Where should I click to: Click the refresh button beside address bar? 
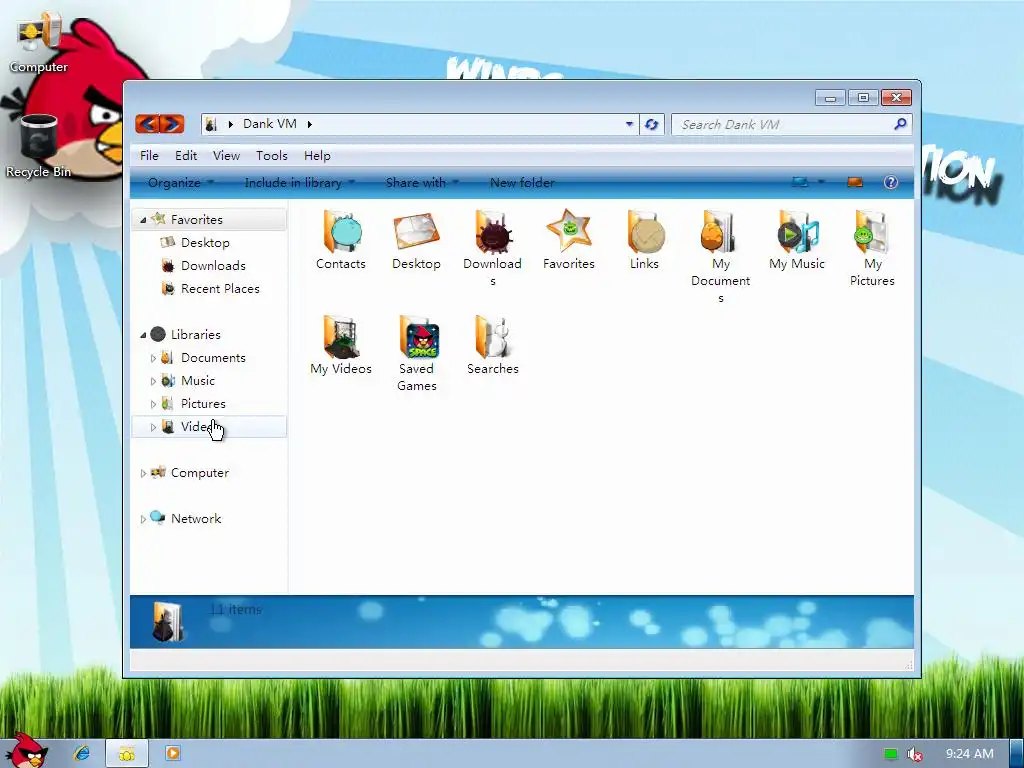coord(651,124)
